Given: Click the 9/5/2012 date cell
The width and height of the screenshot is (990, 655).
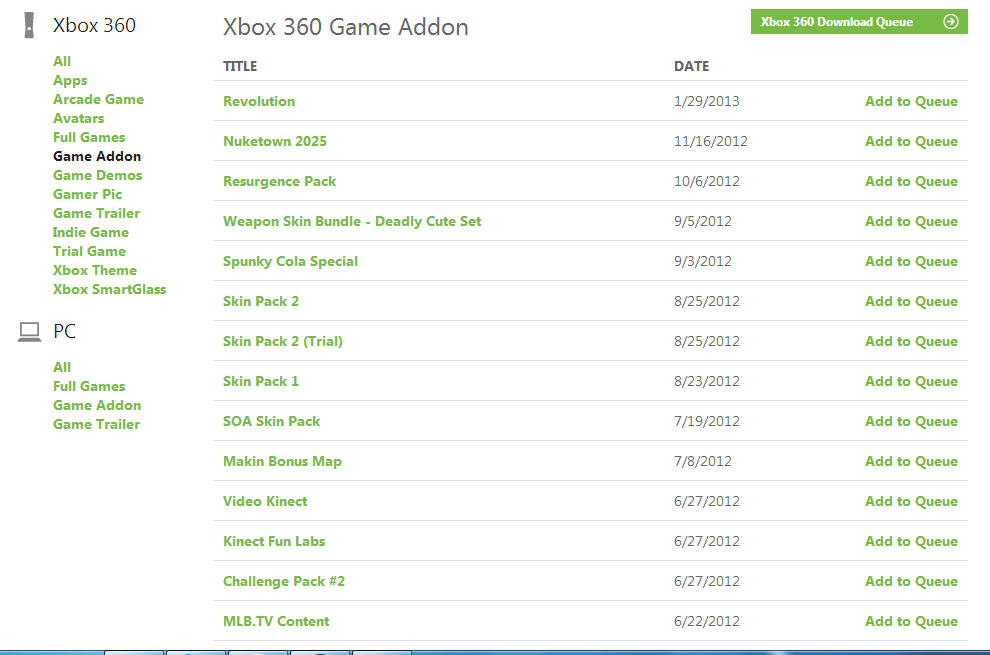Looking at the screenshot, I should point(703,221).
